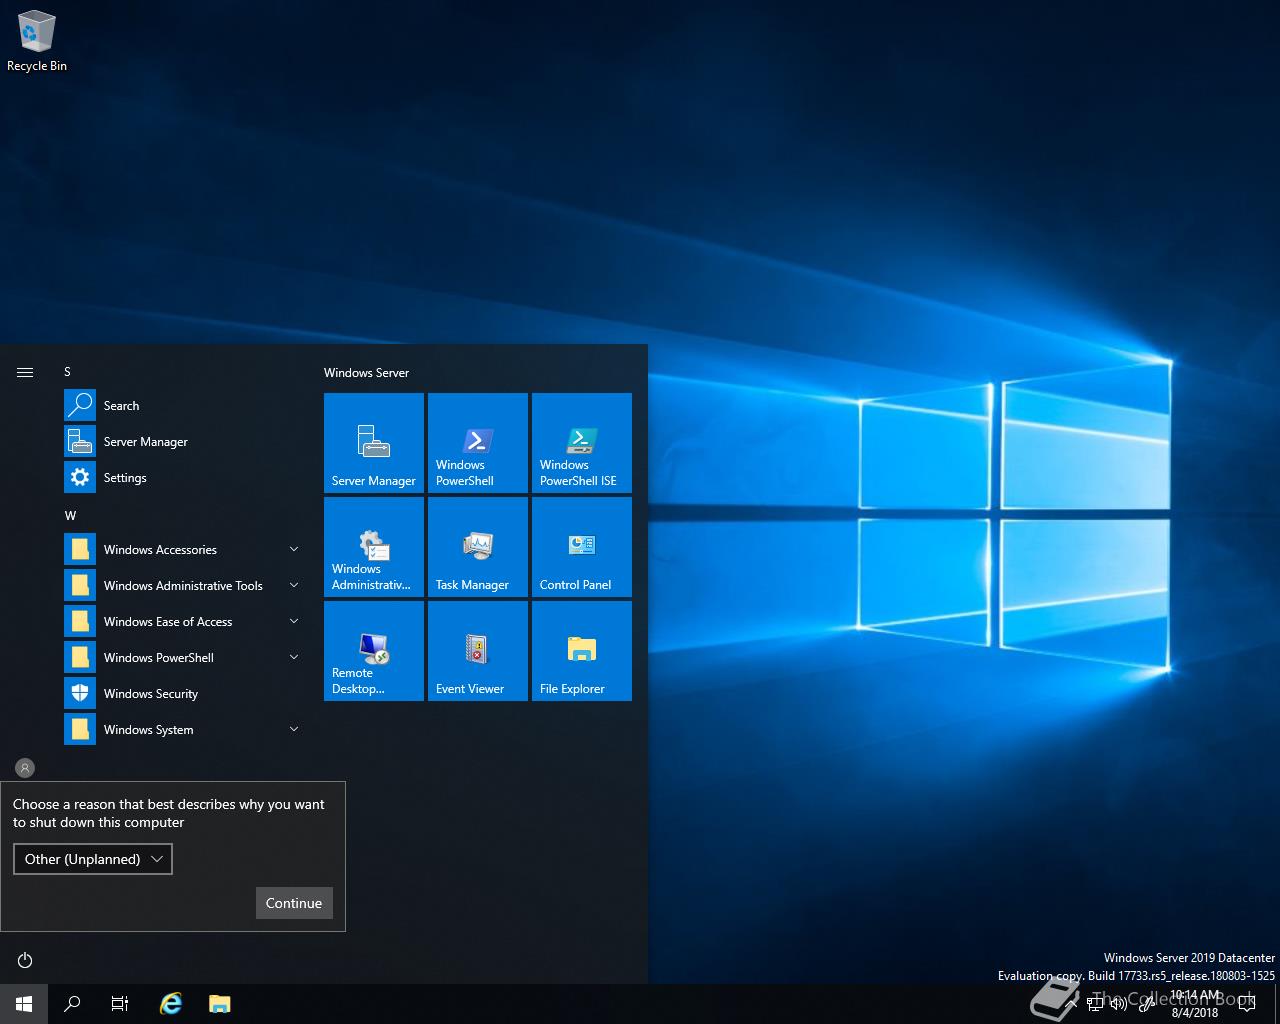Click the taskbar clock showing 10:14 AM
The image size is (1280, 1024).
[1195, 1004]
